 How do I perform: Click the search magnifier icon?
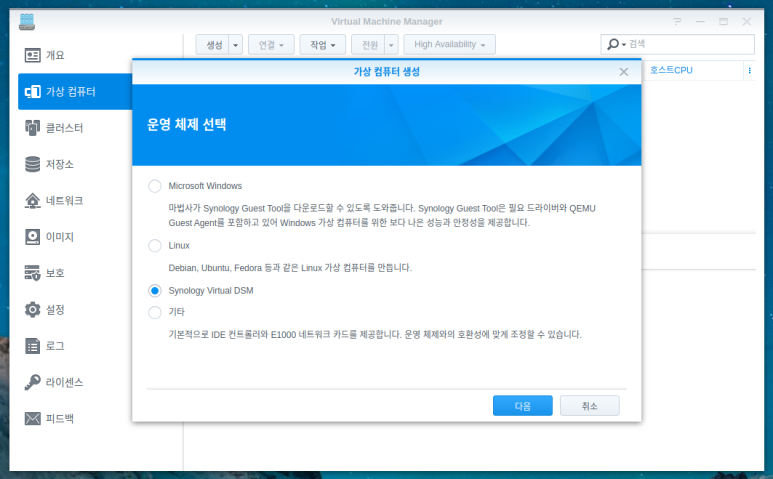tap(613, 44)
